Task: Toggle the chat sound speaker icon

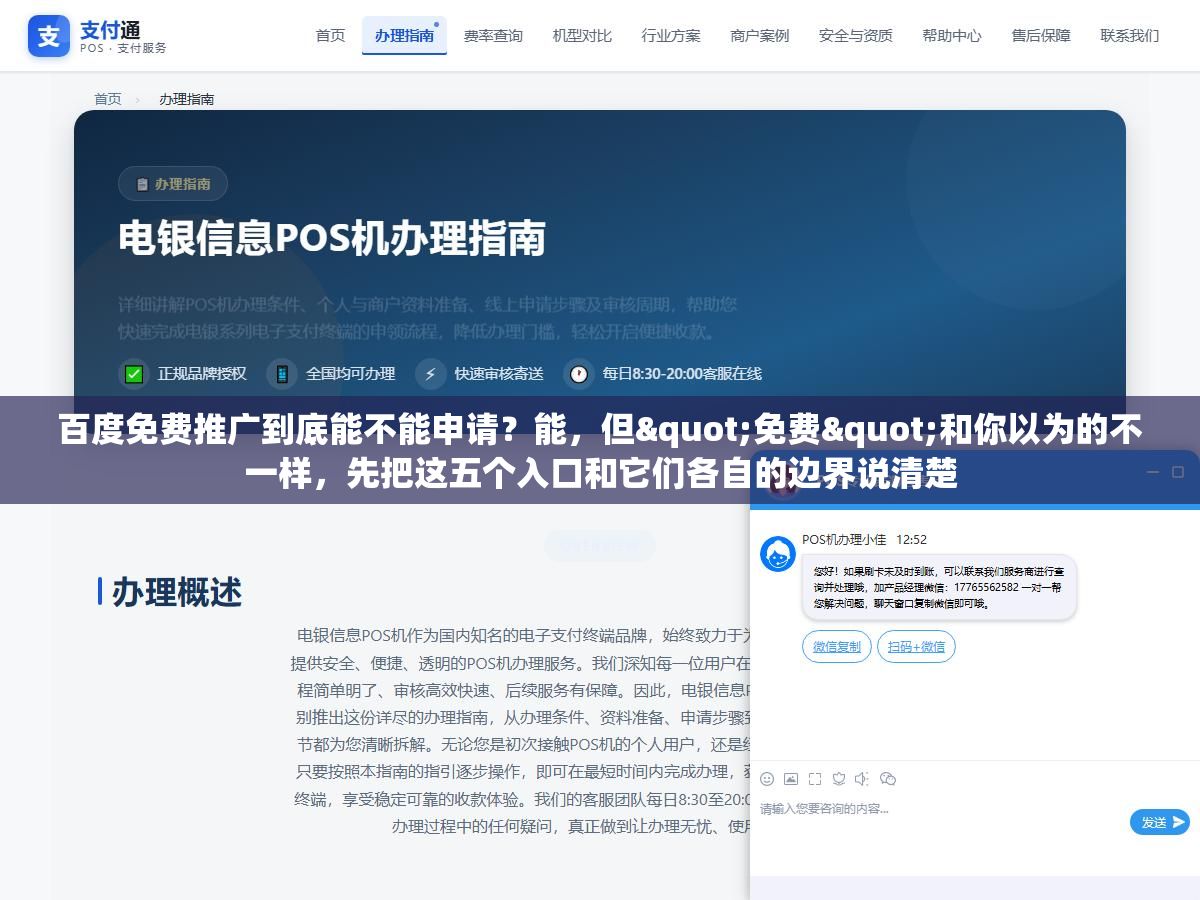Action: (862, 779)
